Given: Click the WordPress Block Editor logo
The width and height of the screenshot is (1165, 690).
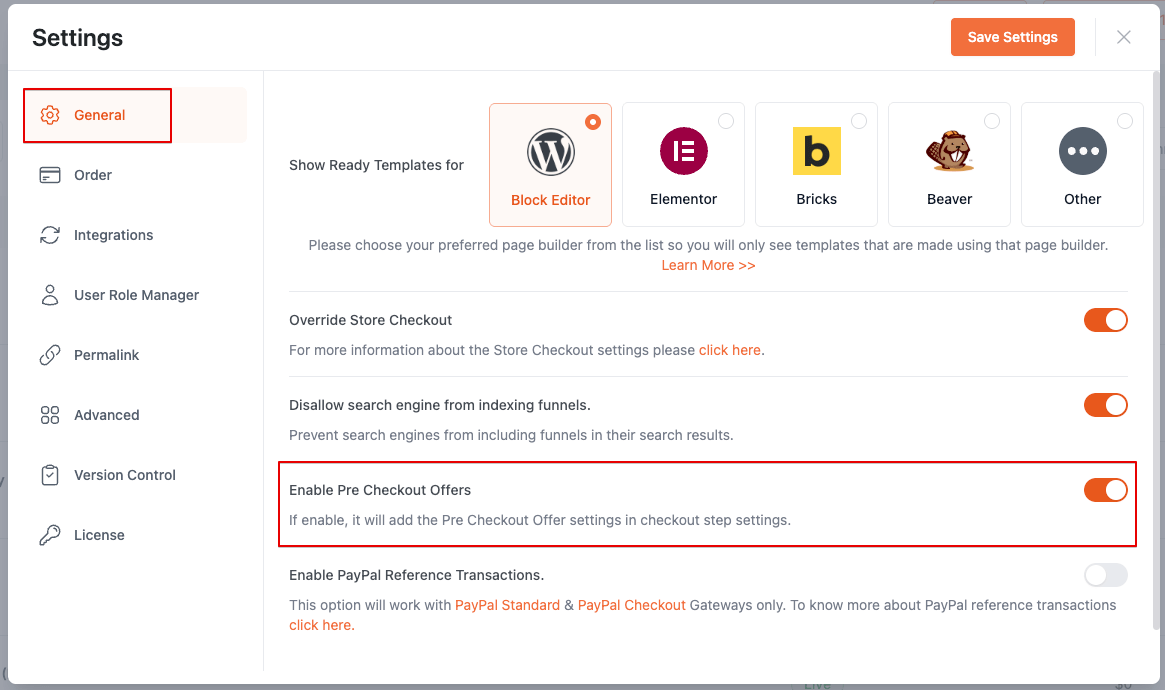Looking at the screenshot, I should point(550,150).
